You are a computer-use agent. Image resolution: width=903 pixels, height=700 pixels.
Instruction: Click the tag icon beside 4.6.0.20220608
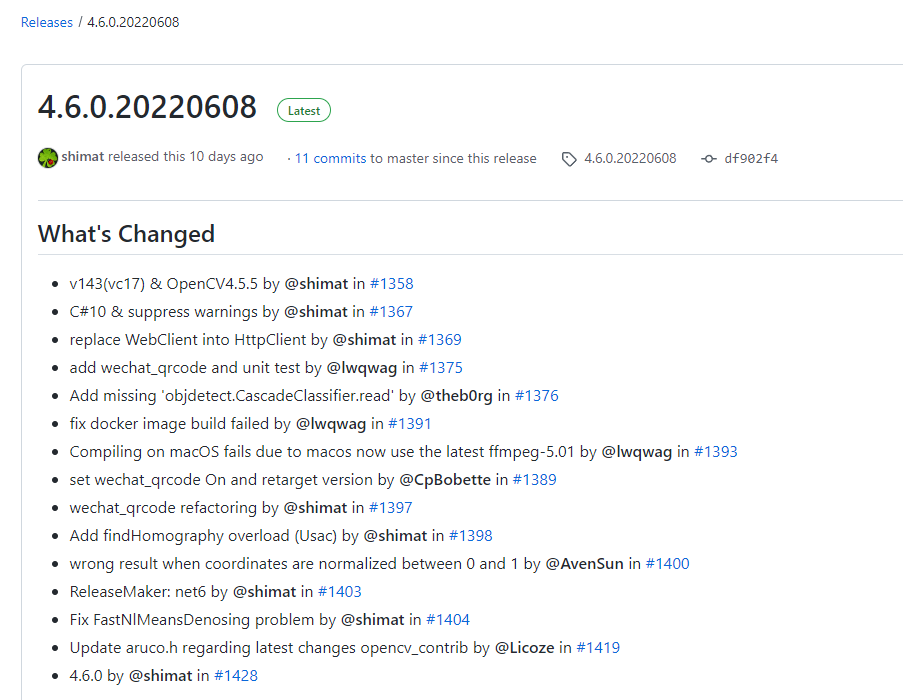tap(569, 159)
